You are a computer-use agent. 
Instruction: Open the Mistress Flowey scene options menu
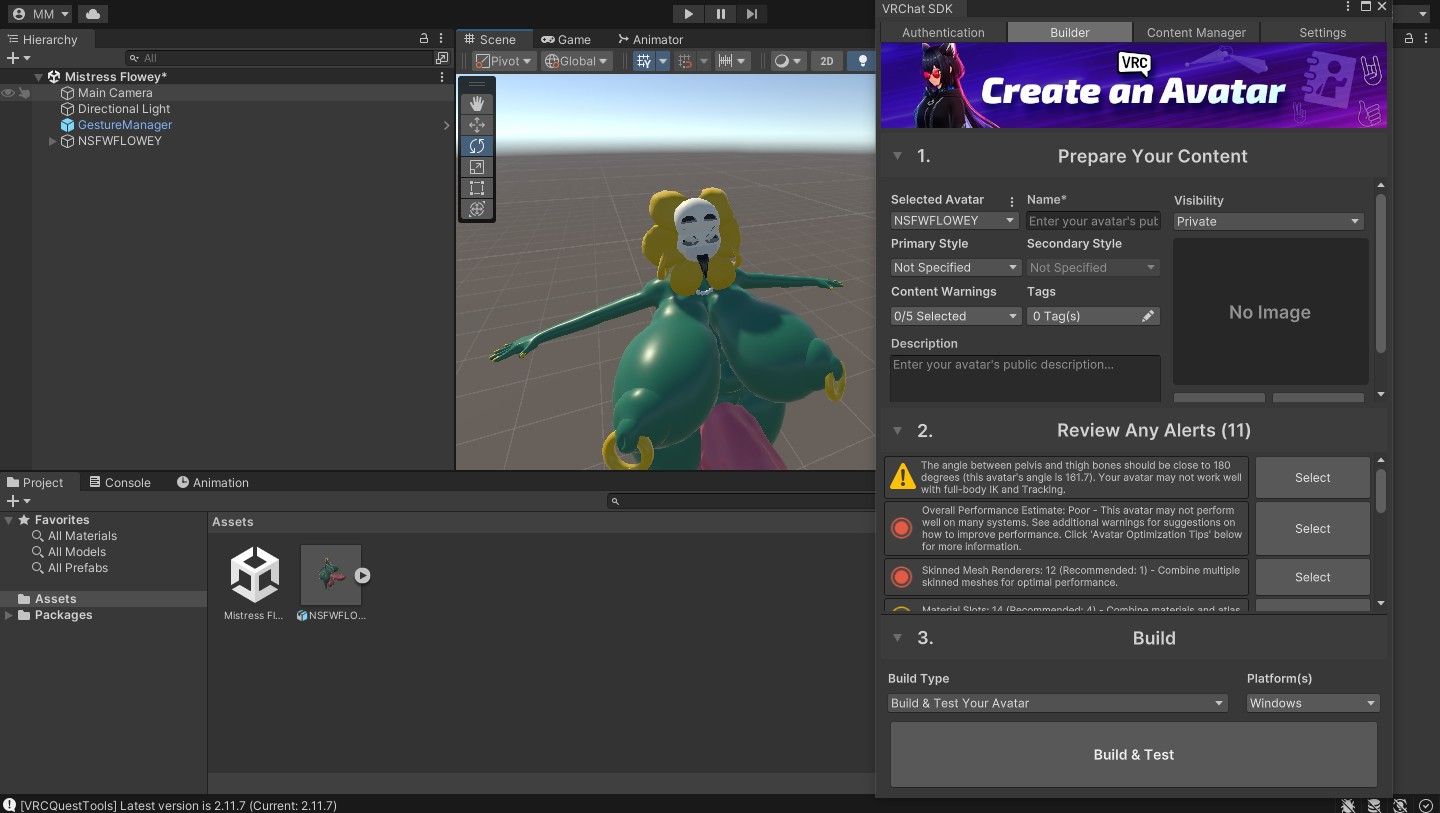coord(442,77)
